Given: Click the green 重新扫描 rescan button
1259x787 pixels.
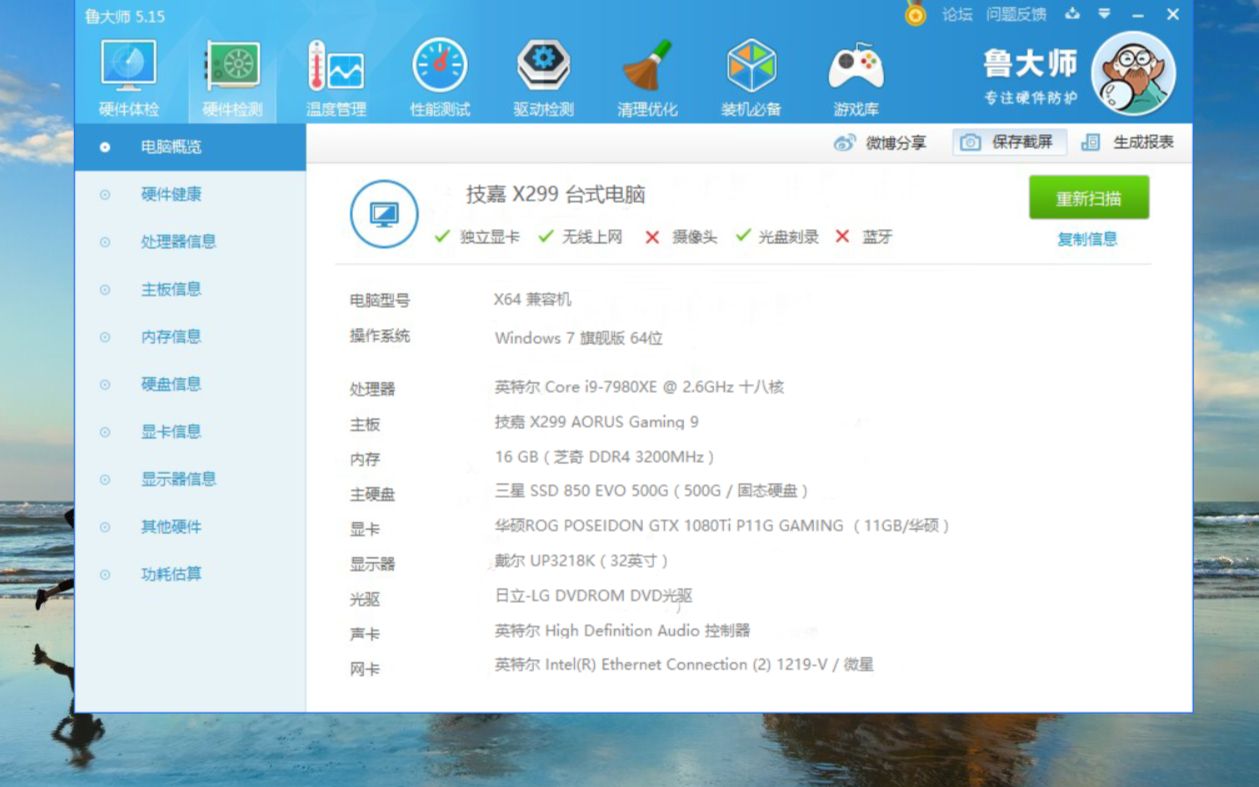Looking at the screenshot, I should point(1089,198).
